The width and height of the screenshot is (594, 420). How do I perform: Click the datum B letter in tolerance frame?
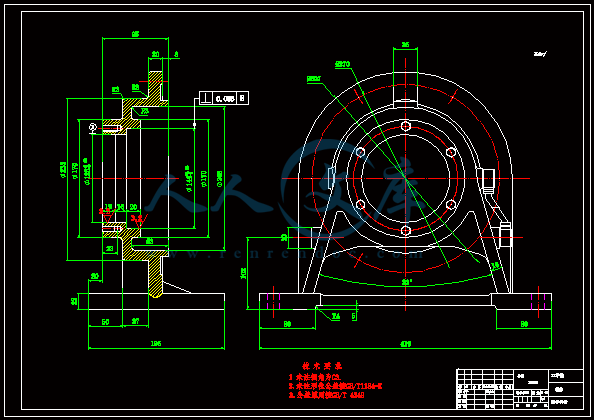(243, 98)
